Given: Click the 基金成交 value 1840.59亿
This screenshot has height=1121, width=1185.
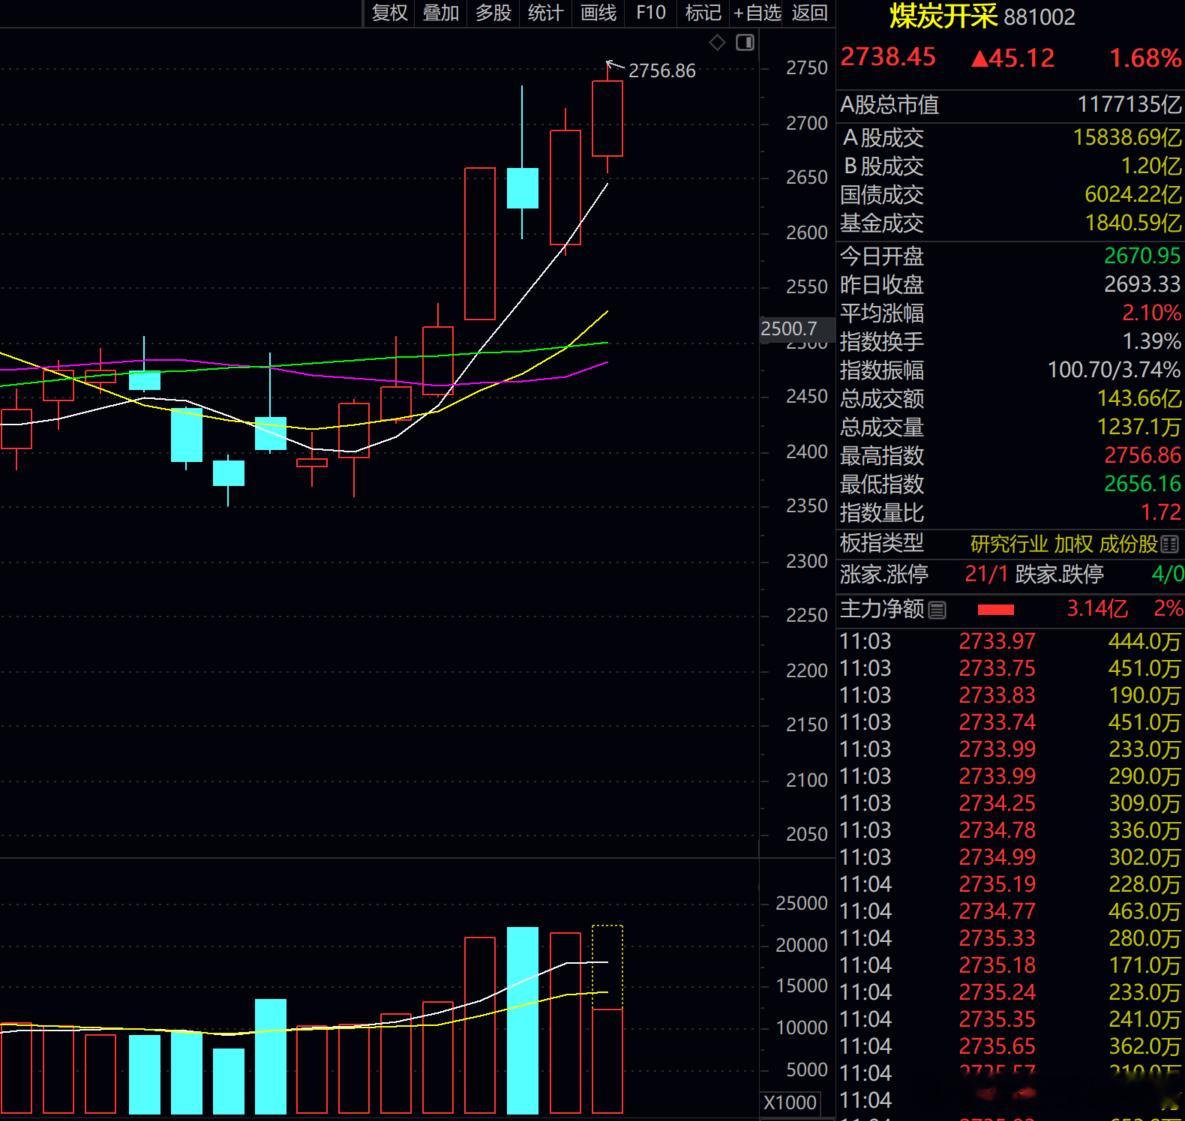Looking at the screenshot, I should click(1133, 223).
